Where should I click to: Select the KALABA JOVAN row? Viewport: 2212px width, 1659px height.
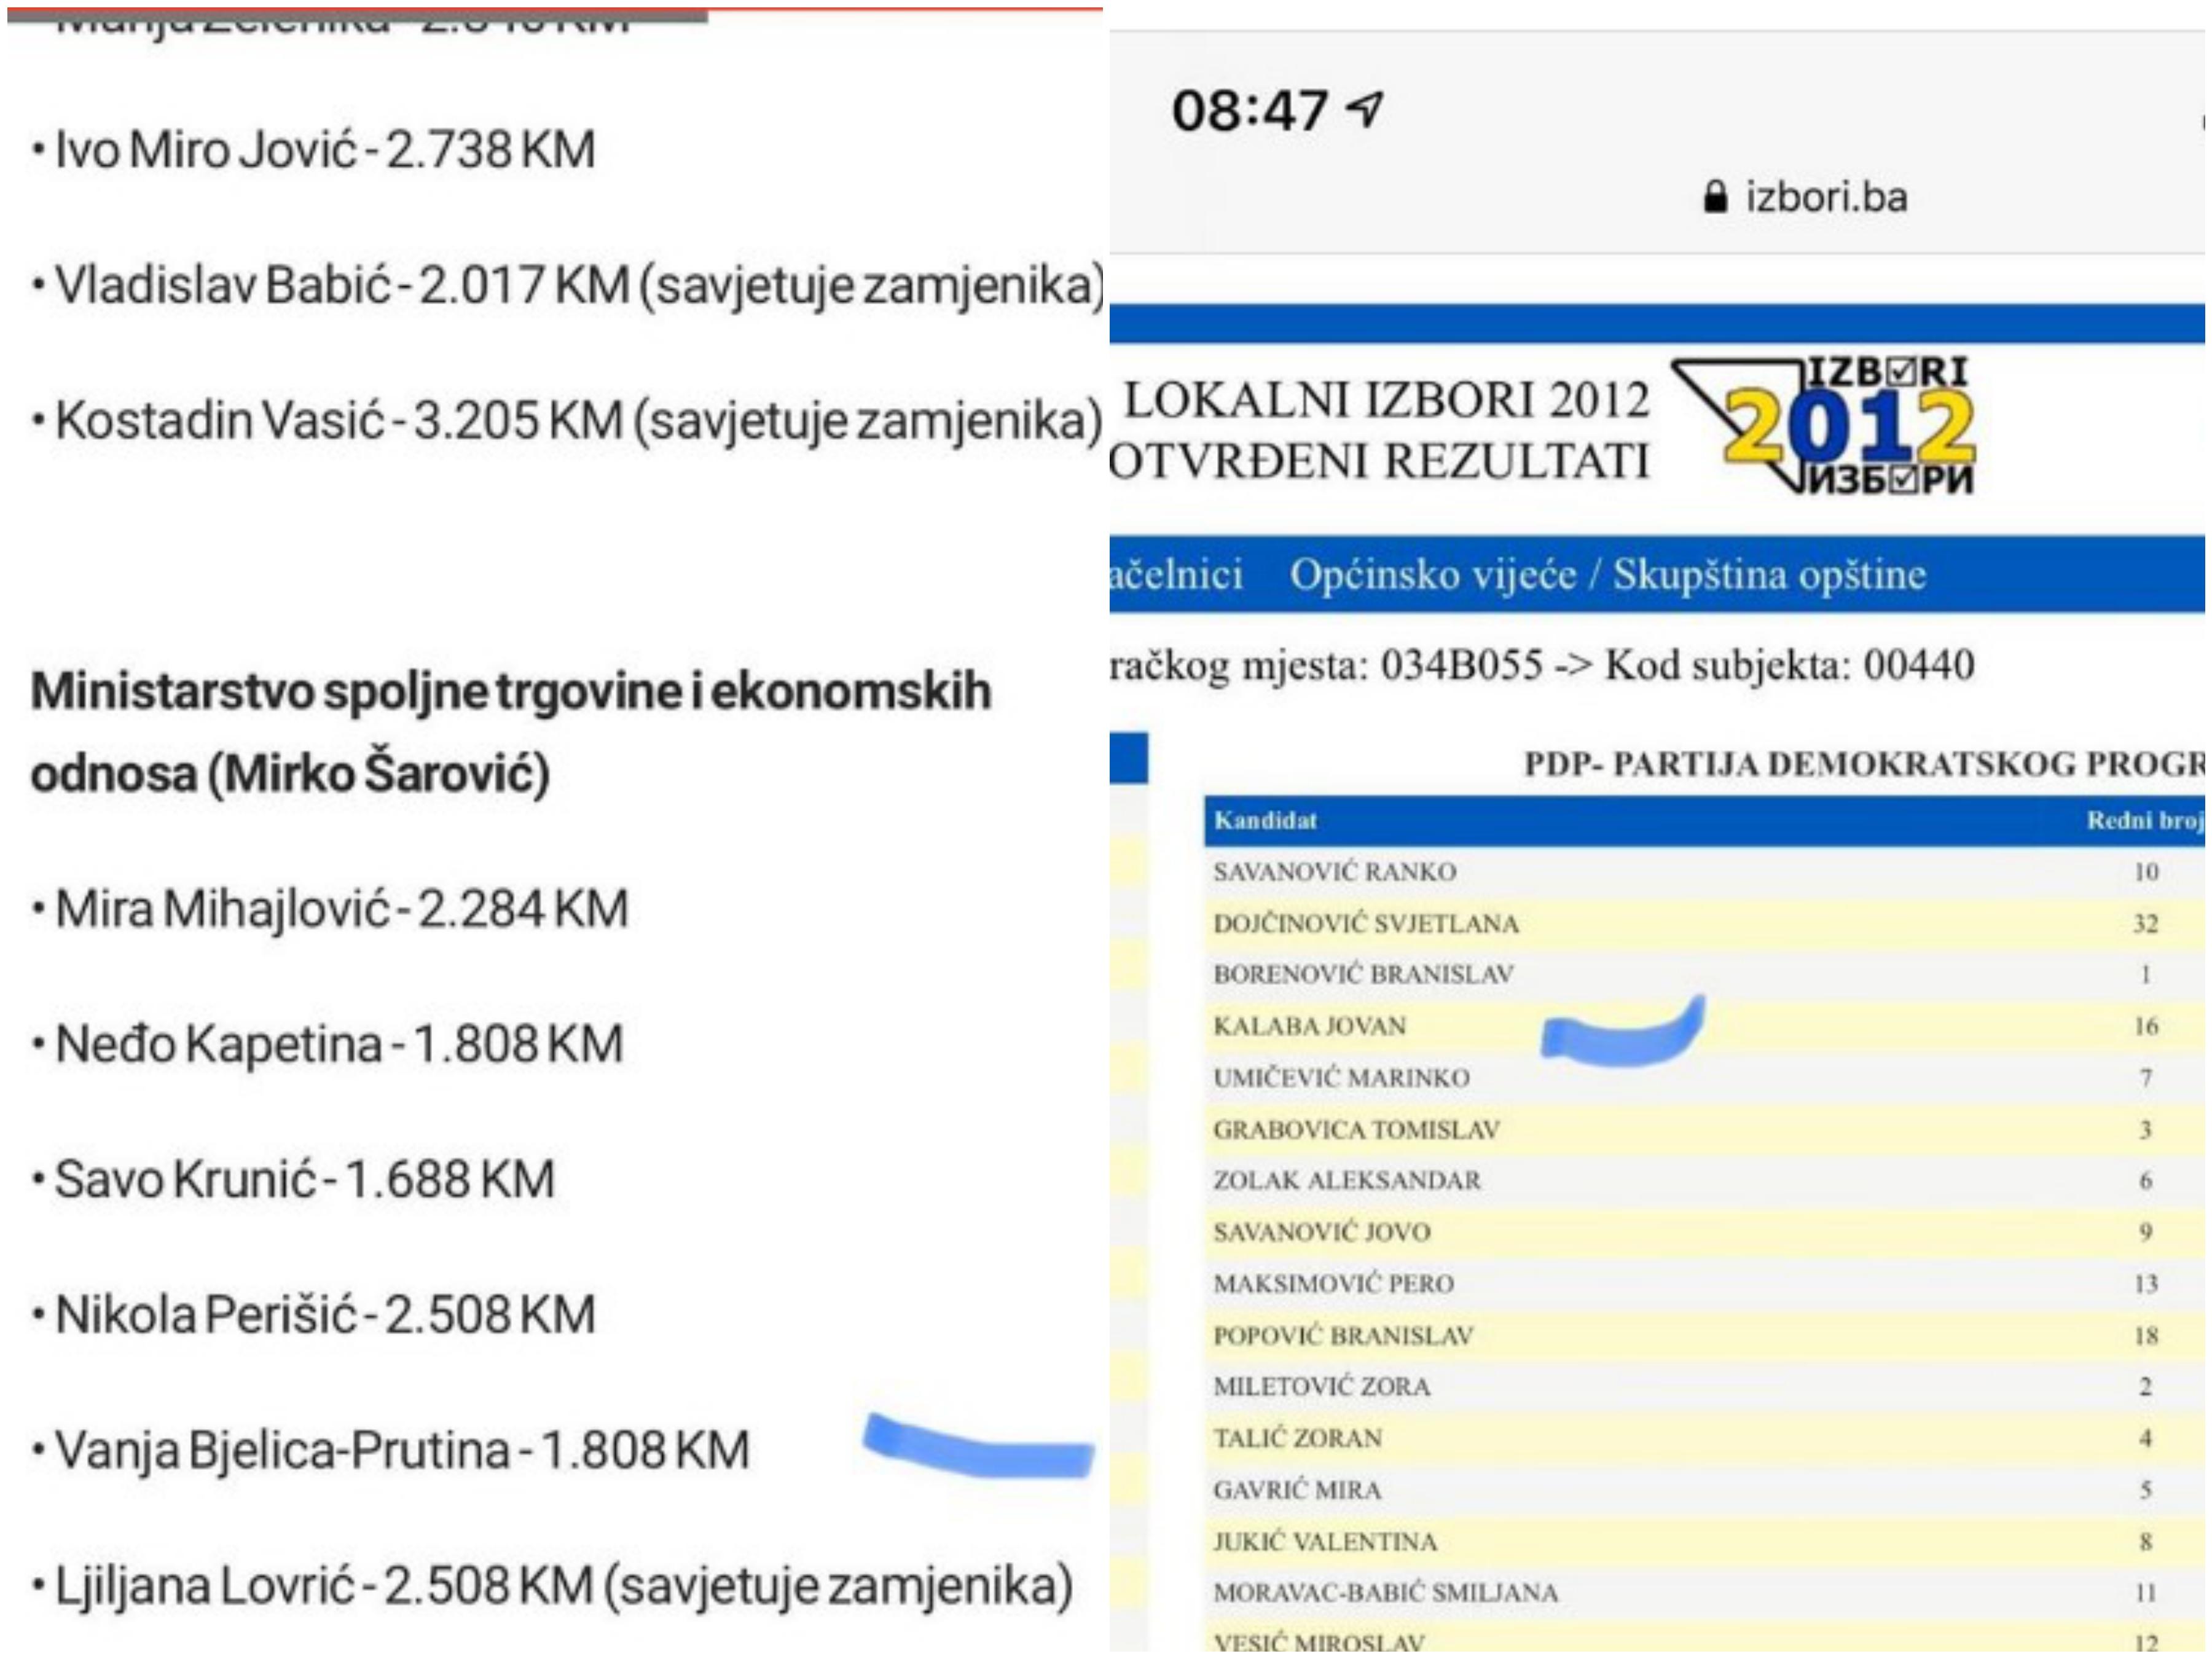pos(1705,1026)
